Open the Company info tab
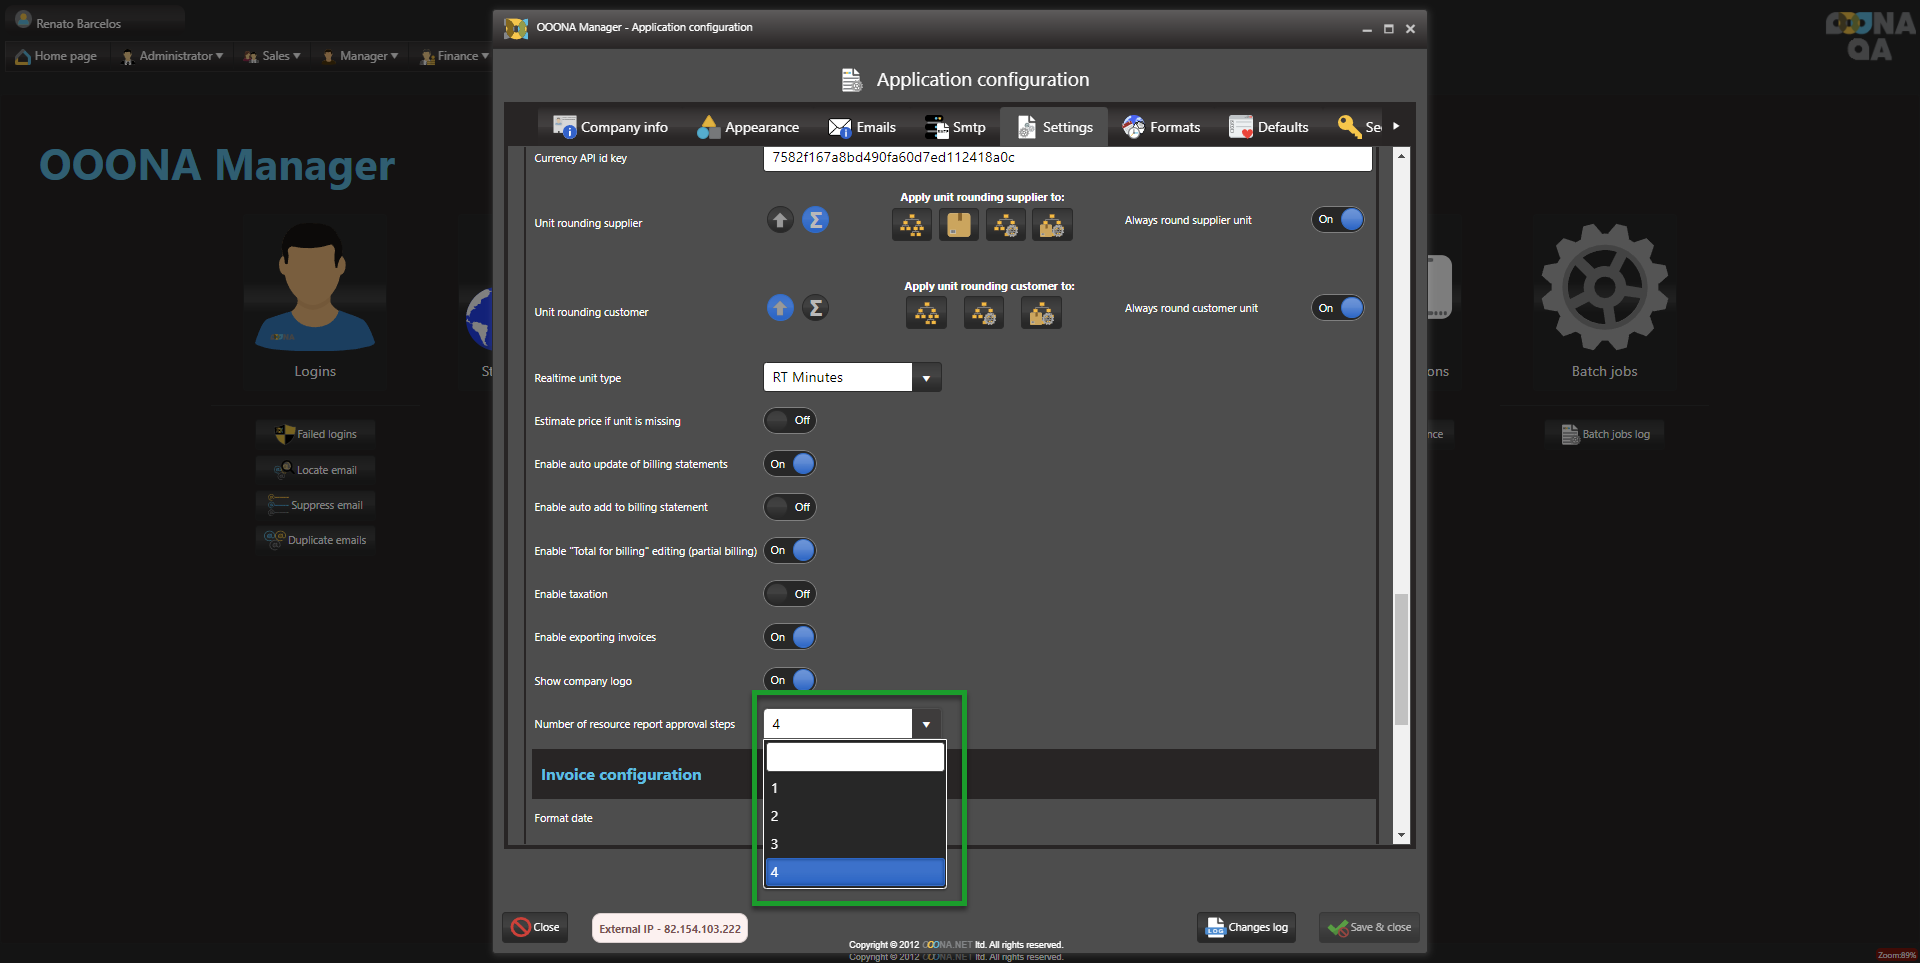The height and width of the screenshot is (963, 1920). click(x=610, y=127)
